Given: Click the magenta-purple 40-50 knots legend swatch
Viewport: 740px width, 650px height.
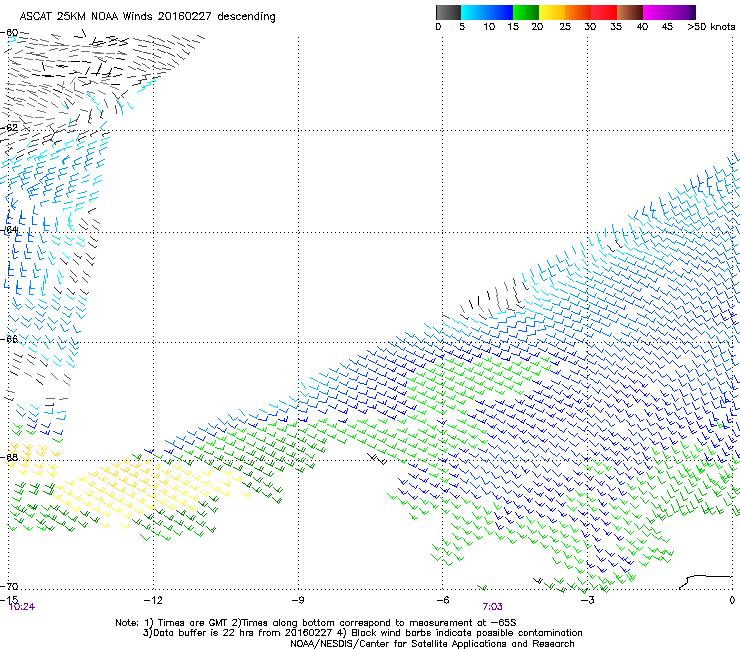Looking at the screenshot, I should 669,12.
